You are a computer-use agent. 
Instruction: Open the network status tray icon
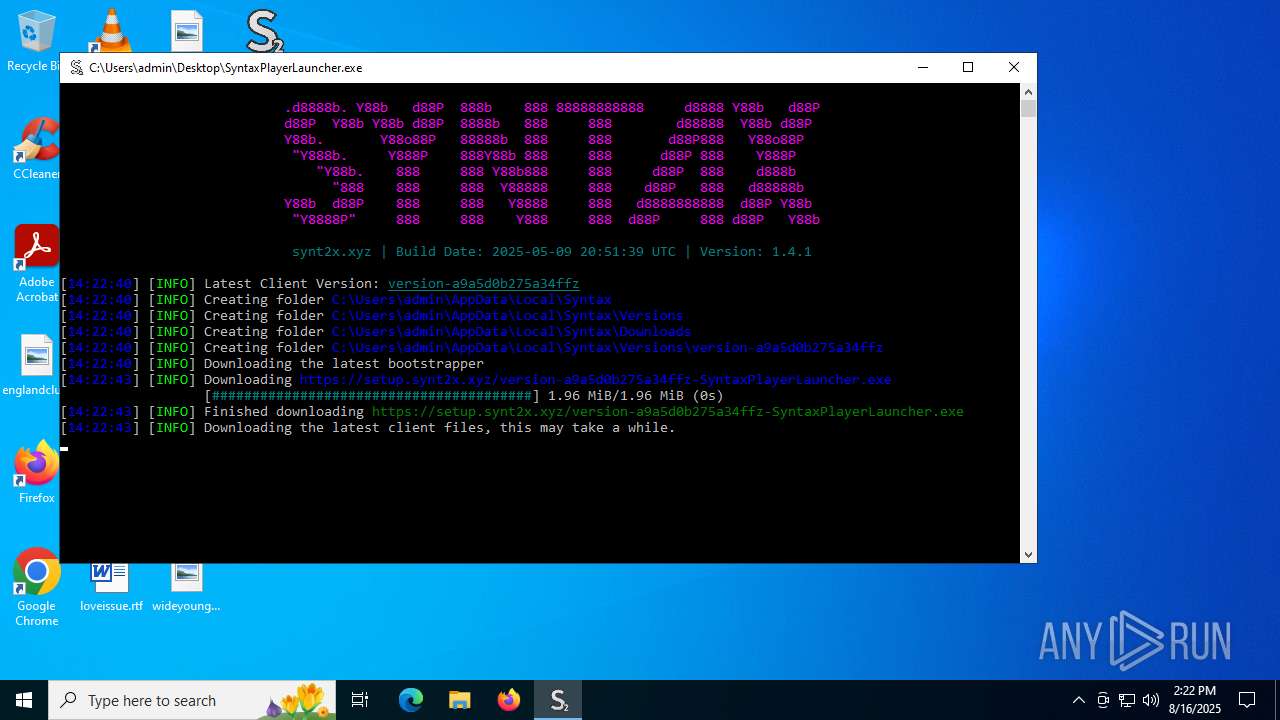click(x=1127, y=700)
